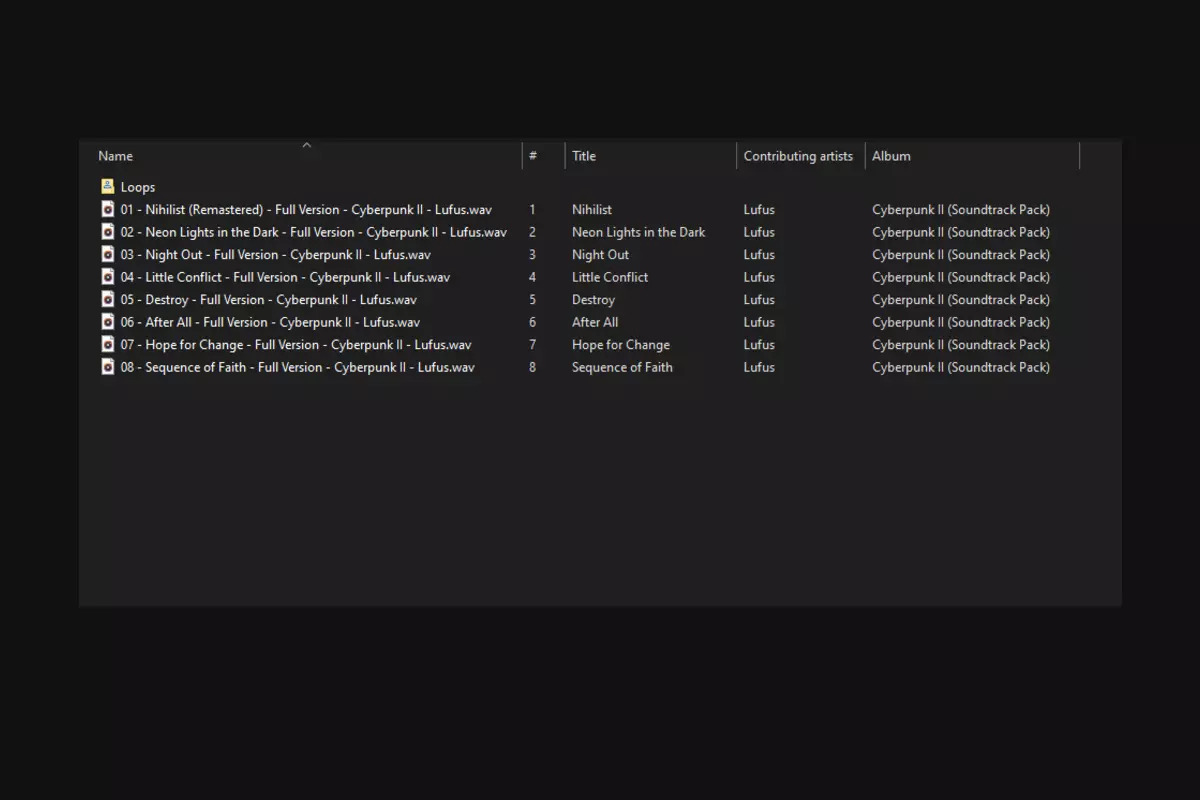Select file name '03 - Night Out - Full Version'
The width and height of the screenshot is (1200, 800).
point(276,255)
